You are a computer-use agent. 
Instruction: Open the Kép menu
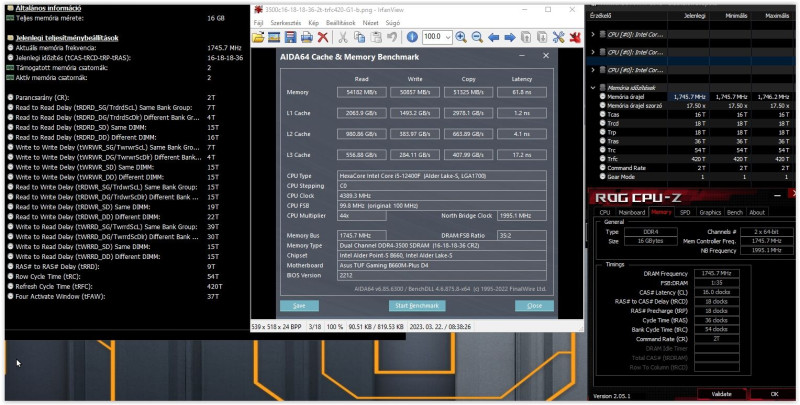(x=314, y=23)
